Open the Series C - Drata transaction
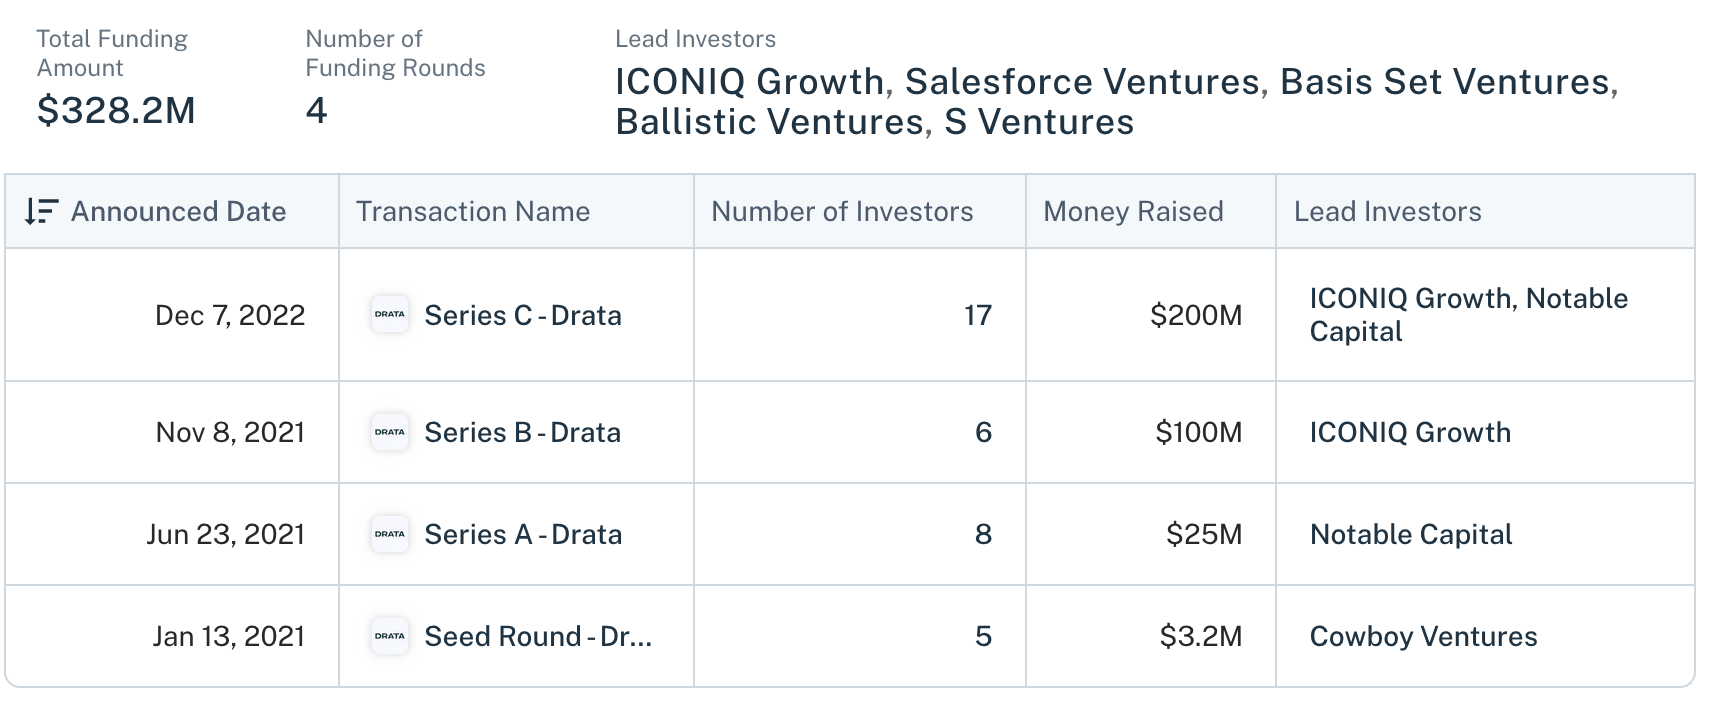 point(523,316)
